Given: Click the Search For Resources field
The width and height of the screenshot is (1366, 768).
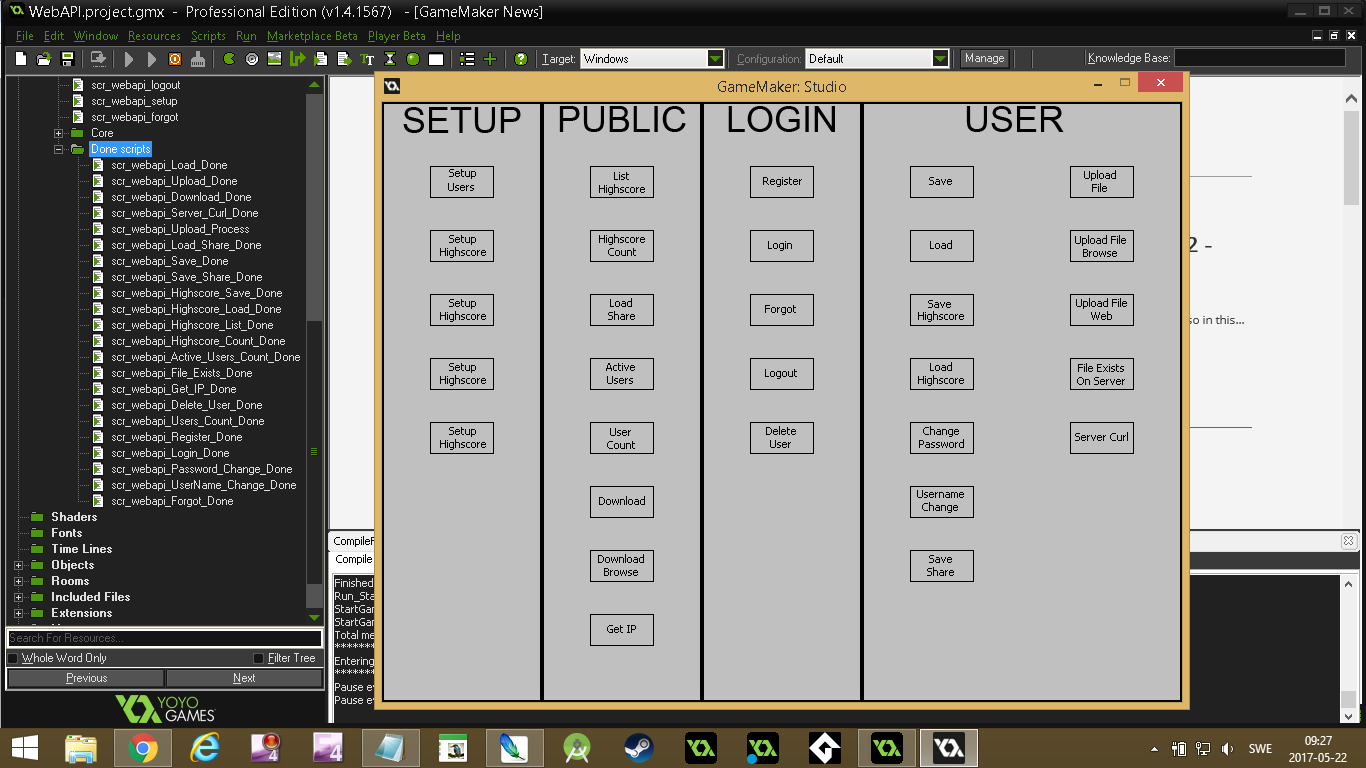Looking at the screenshot, I should tap(165, 638).
